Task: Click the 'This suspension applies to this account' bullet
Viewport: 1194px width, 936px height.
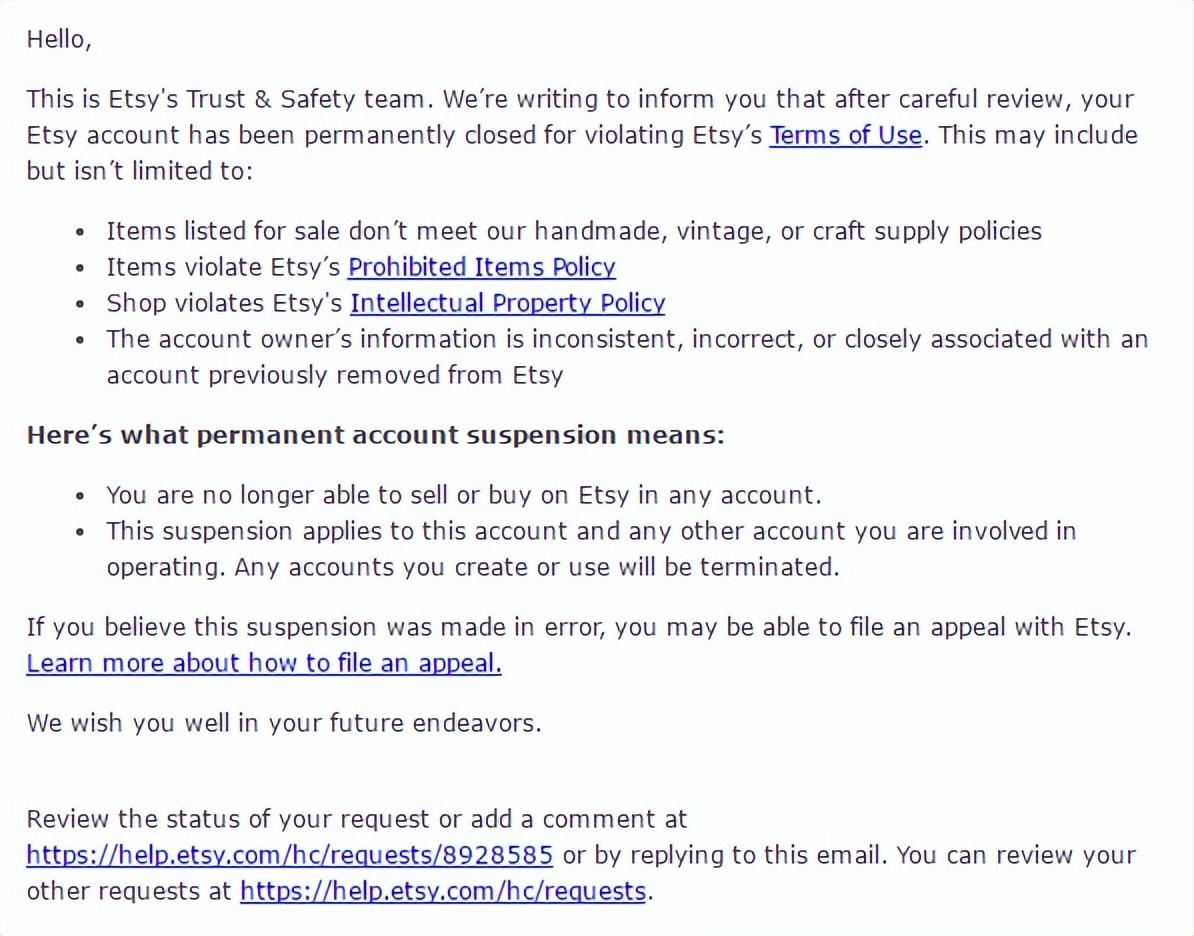Action: (590, 531)
